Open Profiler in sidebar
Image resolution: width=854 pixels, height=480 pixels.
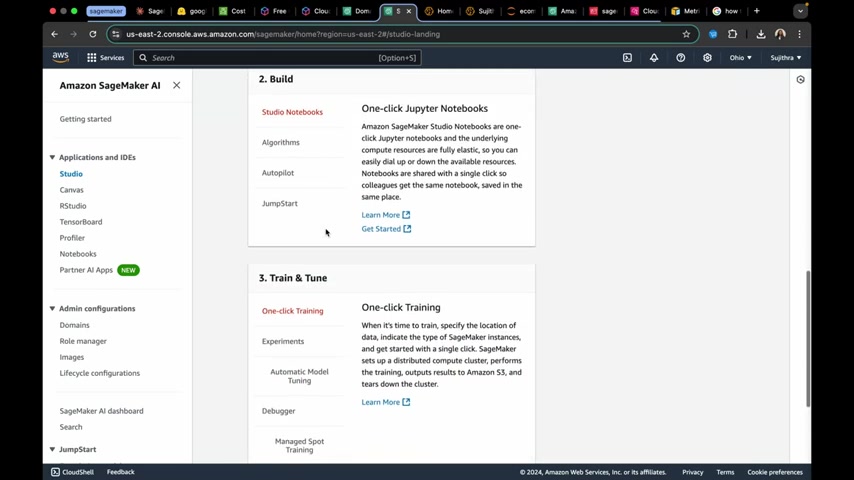72,238
